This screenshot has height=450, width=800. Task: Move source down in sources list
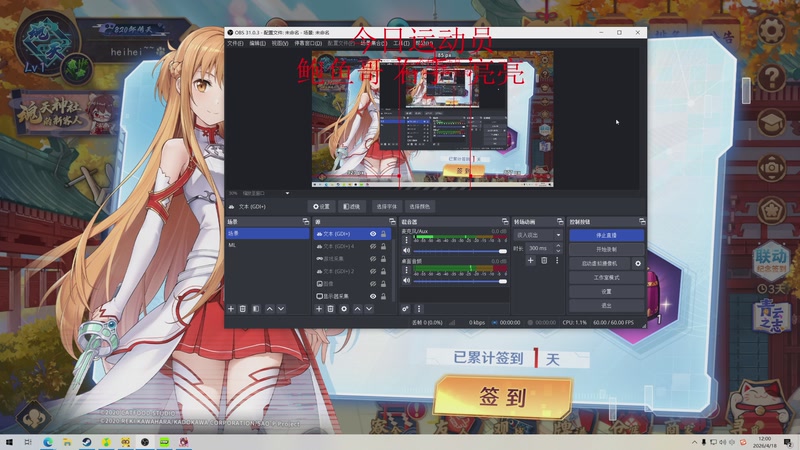pyautogui.click(x=369, y=309)
